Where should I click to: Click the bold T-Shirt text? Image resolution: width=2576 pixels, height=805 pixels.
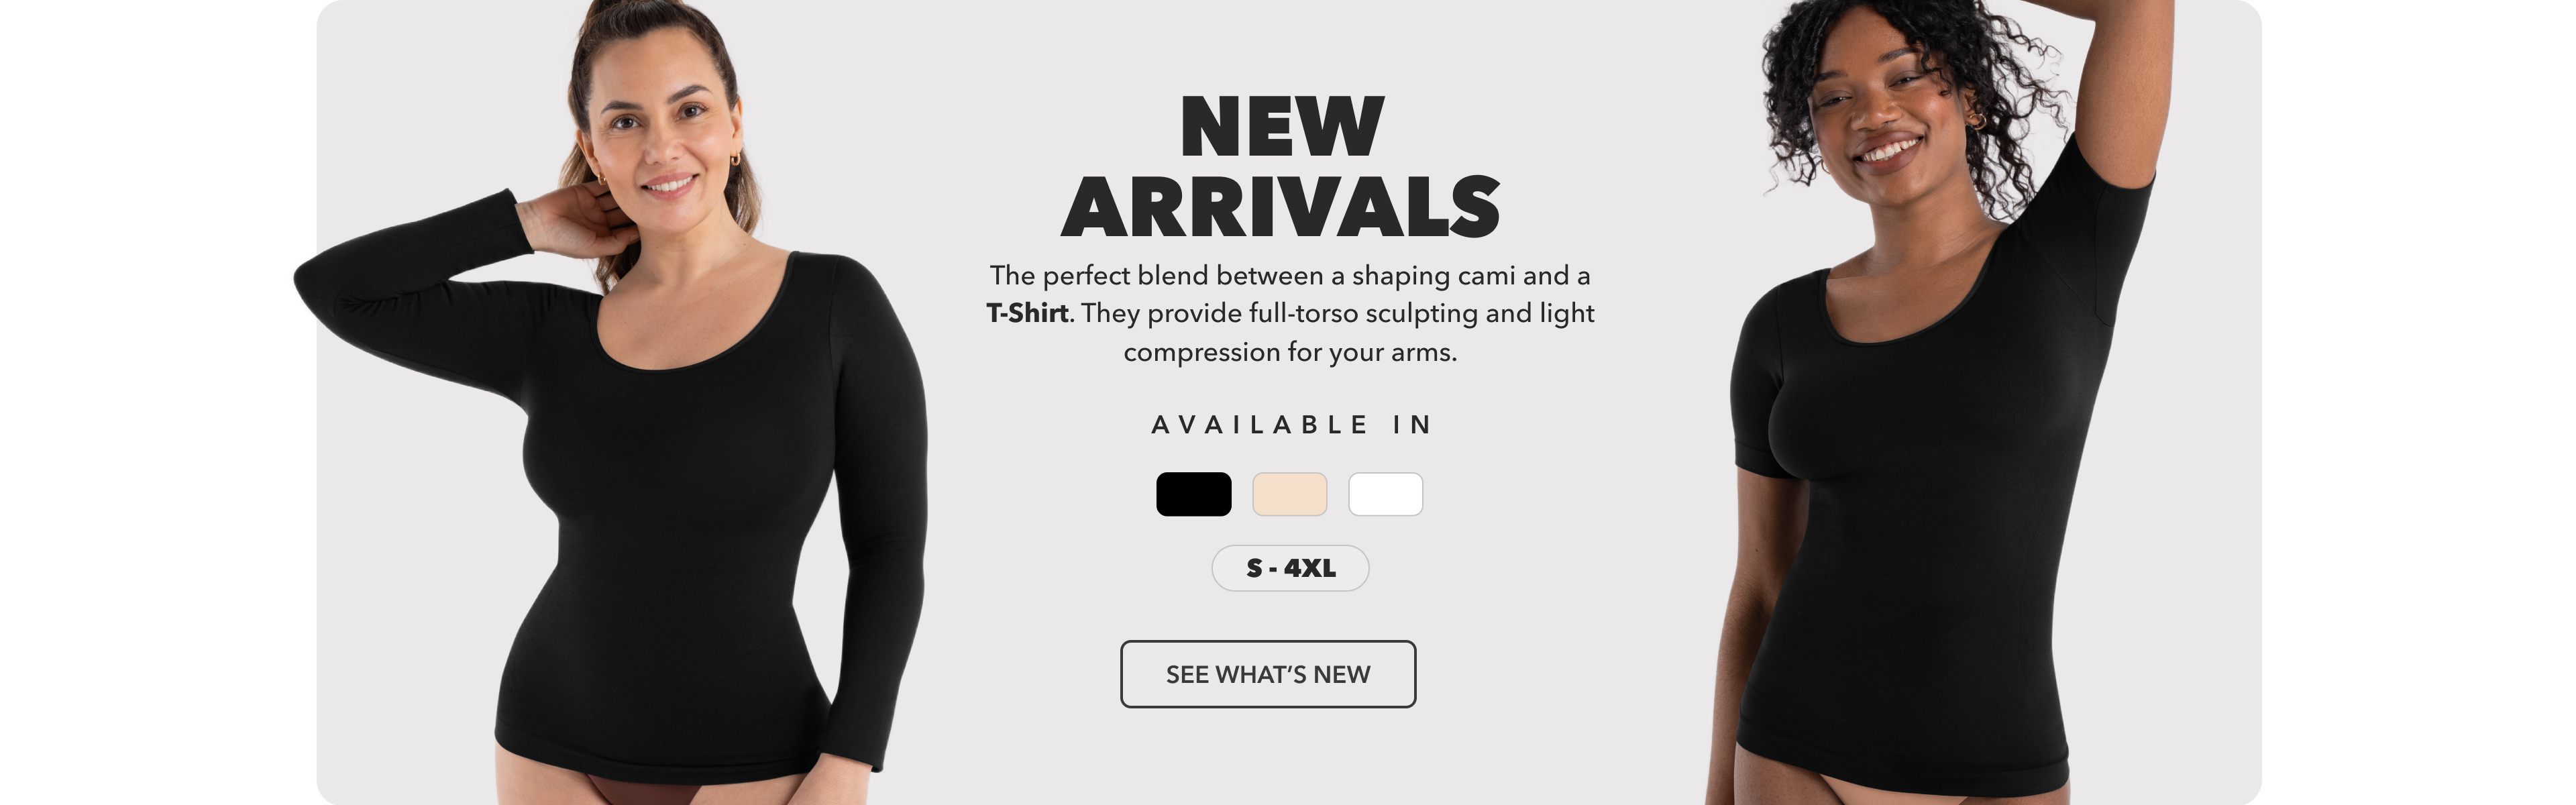(x=1027, y=313)
